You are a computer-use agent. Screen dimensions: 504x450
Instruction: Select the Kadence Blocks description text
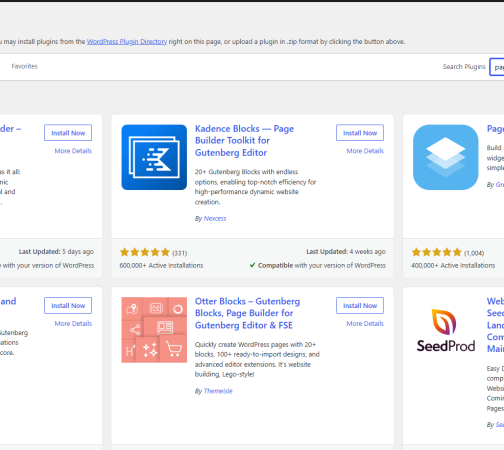tap(255, 187)
